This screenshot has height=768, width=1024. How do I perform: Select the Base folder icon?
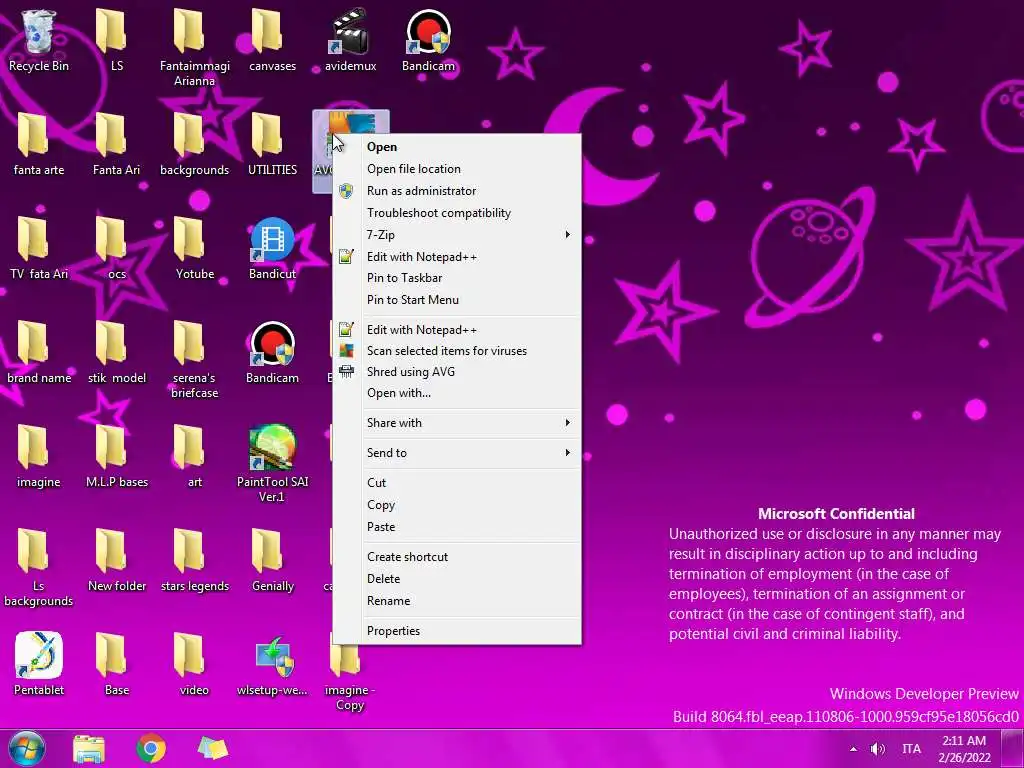click(x=116, y=664)
